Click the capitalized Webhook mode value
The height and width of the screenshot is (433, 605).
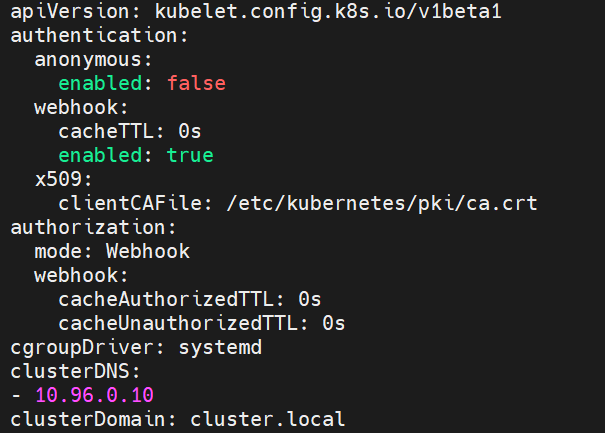point(148,251)
